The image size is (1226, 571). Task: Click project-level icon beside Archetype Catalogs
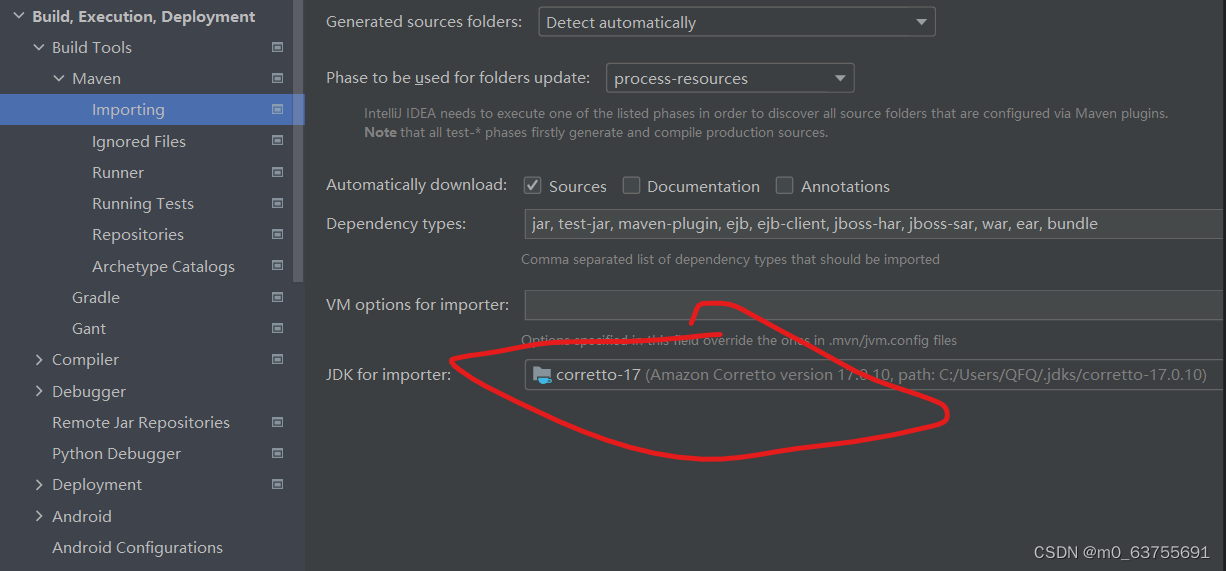pos(278,266)
